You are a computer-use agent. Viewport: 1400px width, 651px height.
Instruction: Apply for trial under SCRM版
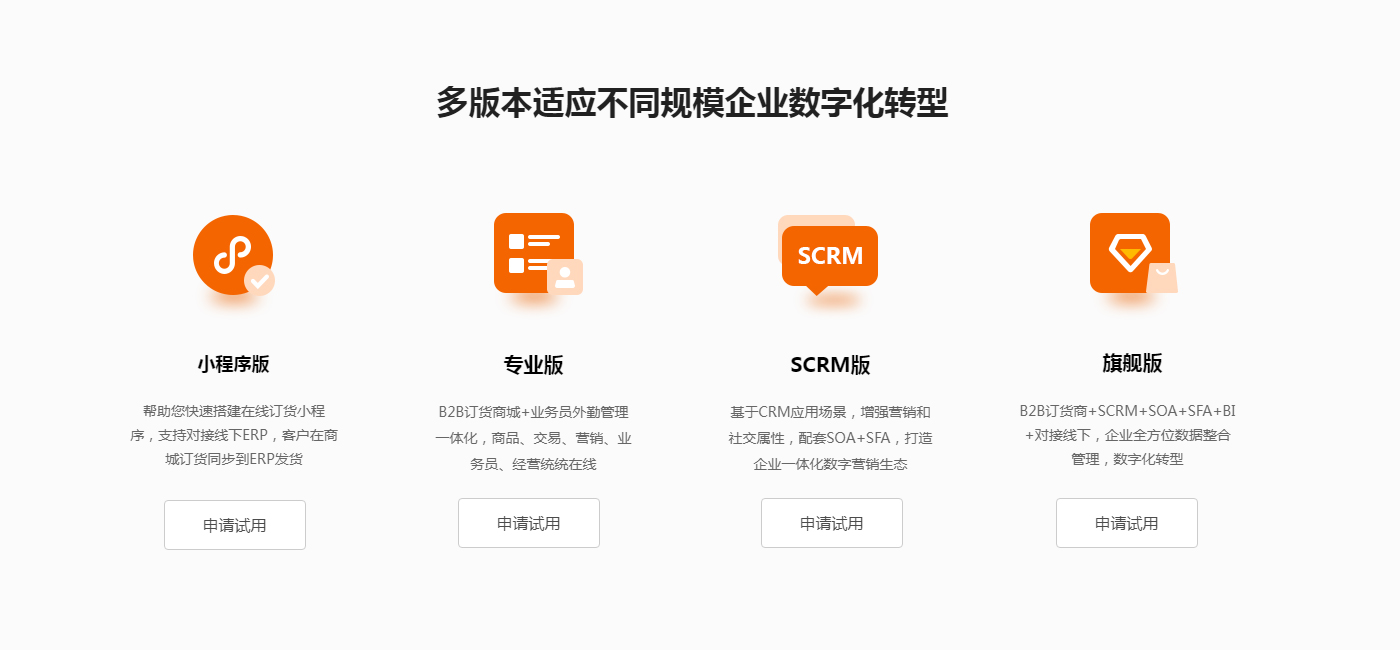[832, 523]
